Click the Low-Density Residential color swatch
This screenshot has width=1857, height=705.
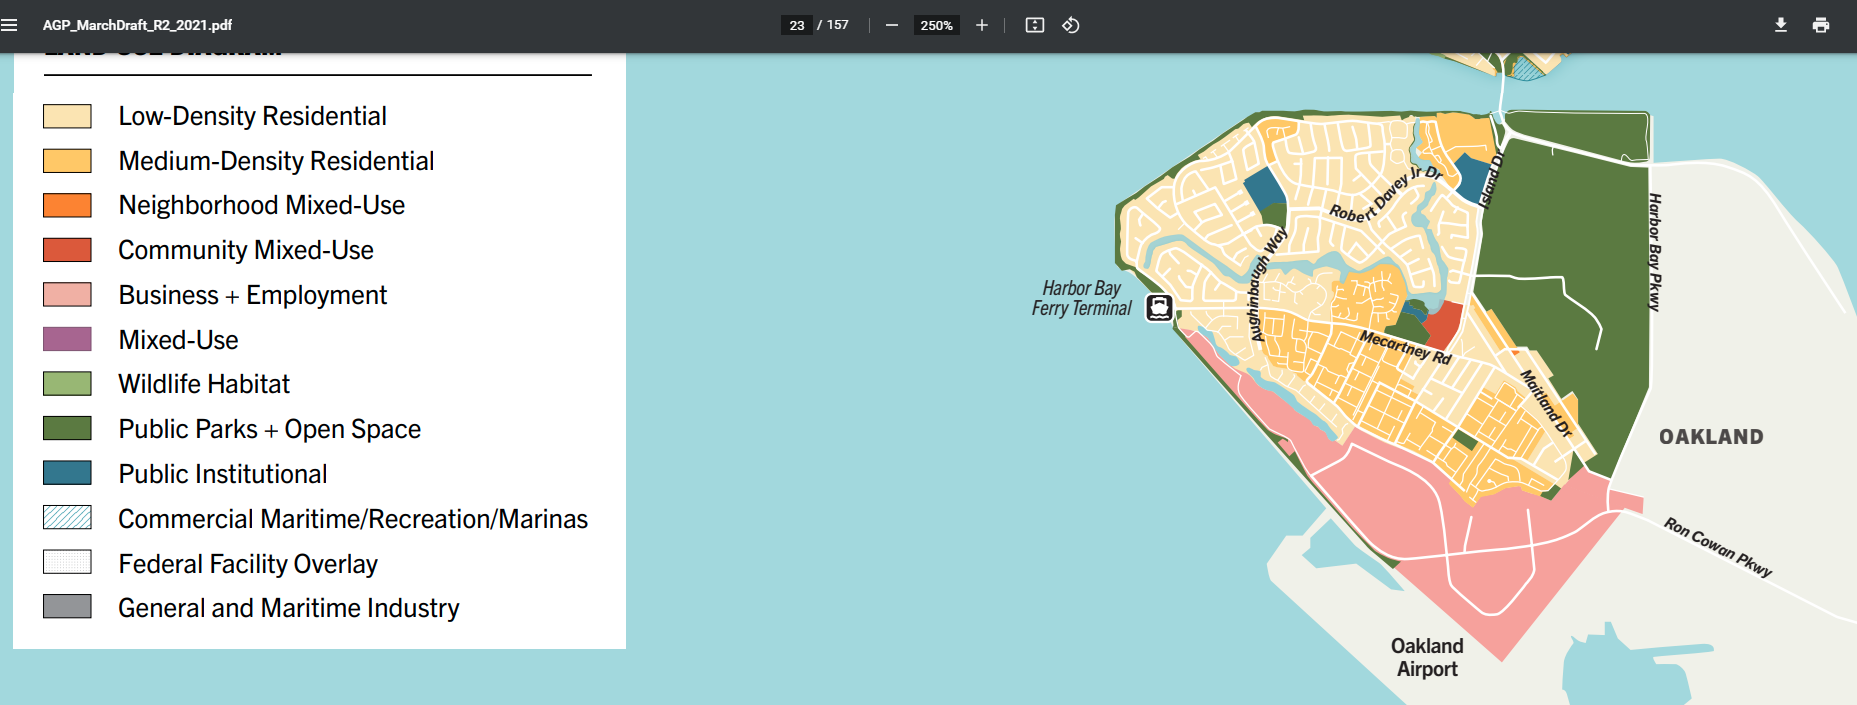pos(67,116)
